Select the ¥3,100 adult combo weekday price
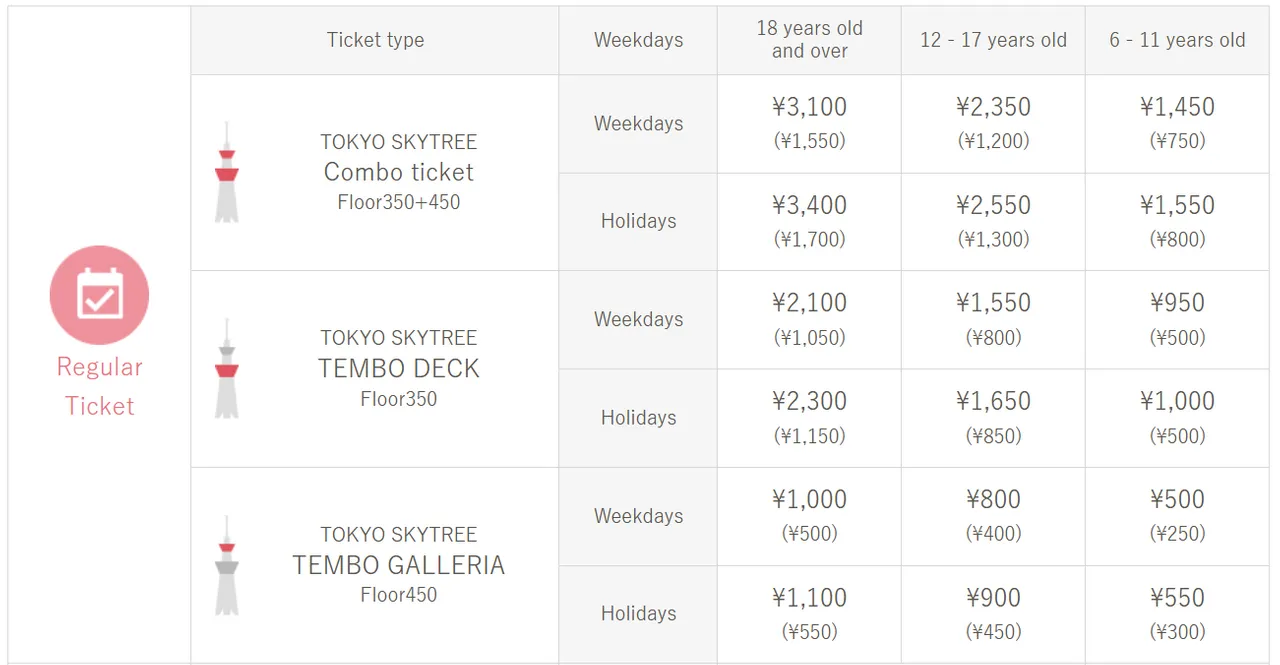The width and height of the screenshot is (1280, 665). [x=809, y=107]
